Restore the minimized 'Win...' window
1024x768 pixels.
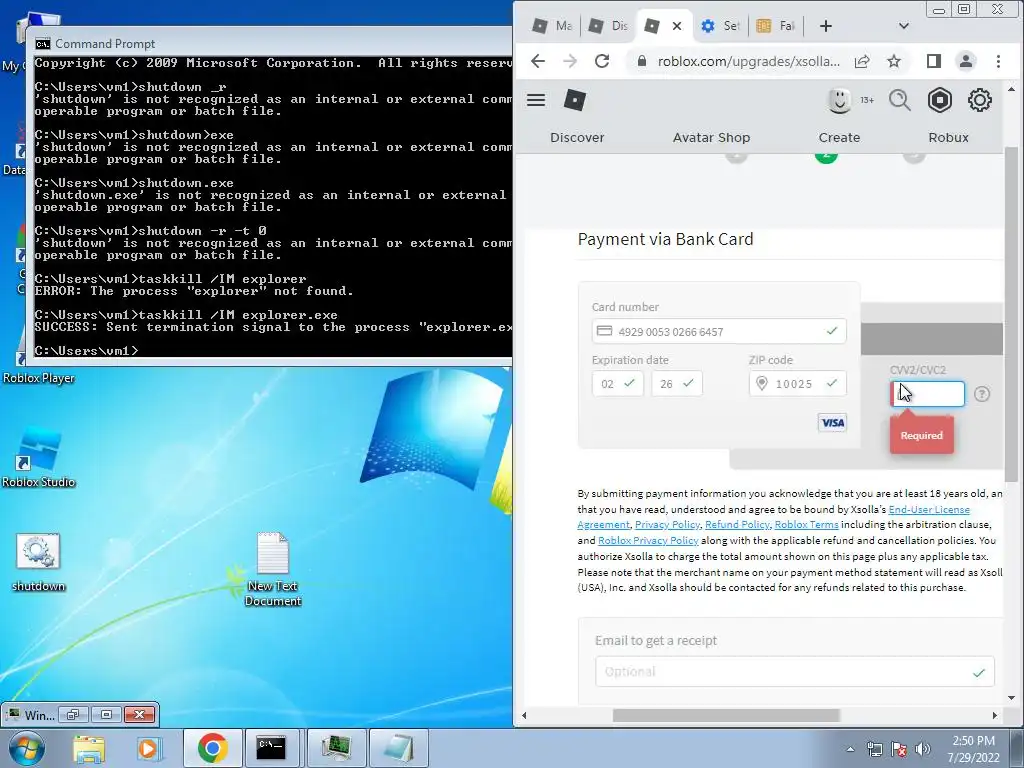click(72, 714)
